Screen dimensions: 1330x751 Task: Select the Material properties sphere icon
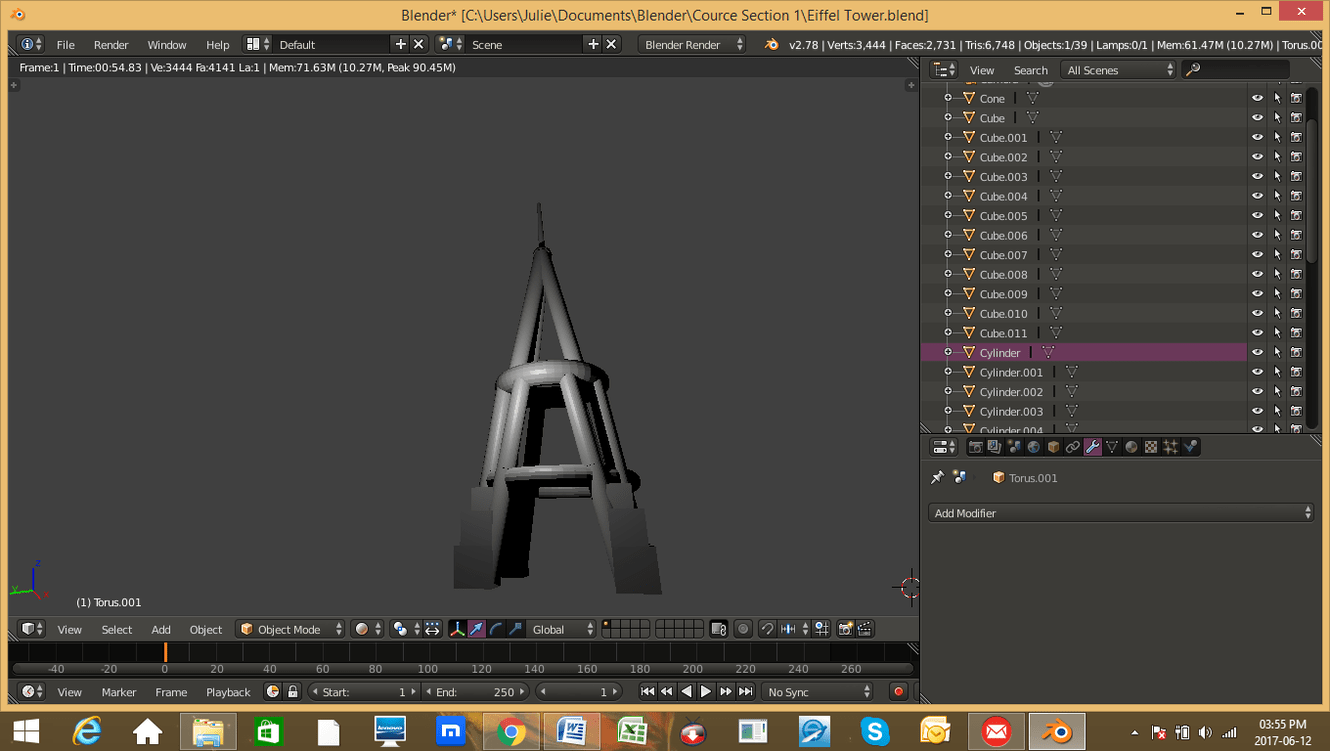1131,446
